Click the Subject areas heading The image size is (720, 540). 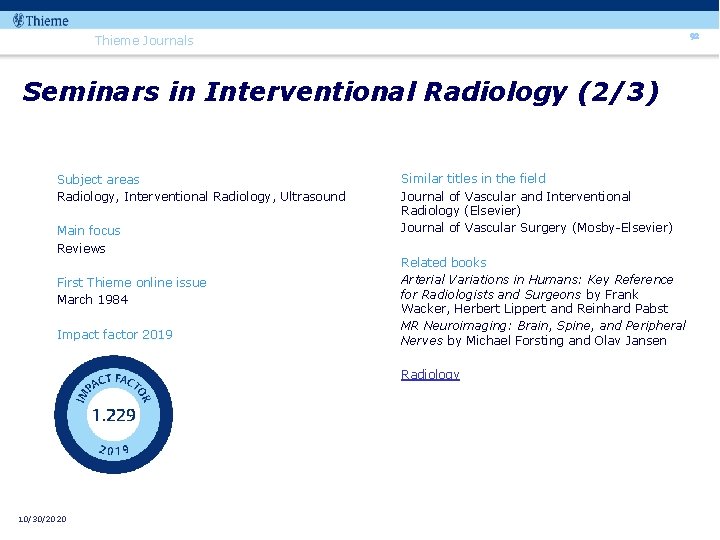click(x=98, y=179)
